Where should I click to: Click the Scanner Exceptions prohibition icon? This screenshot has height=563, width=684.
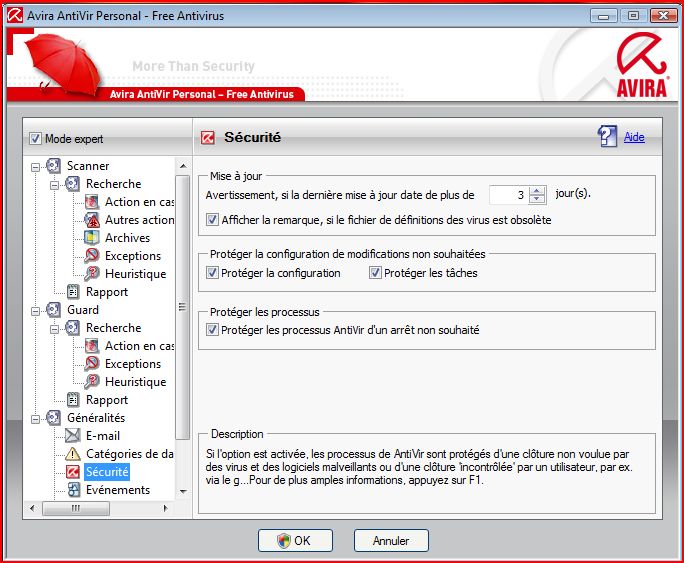click(x=92, y=256)
